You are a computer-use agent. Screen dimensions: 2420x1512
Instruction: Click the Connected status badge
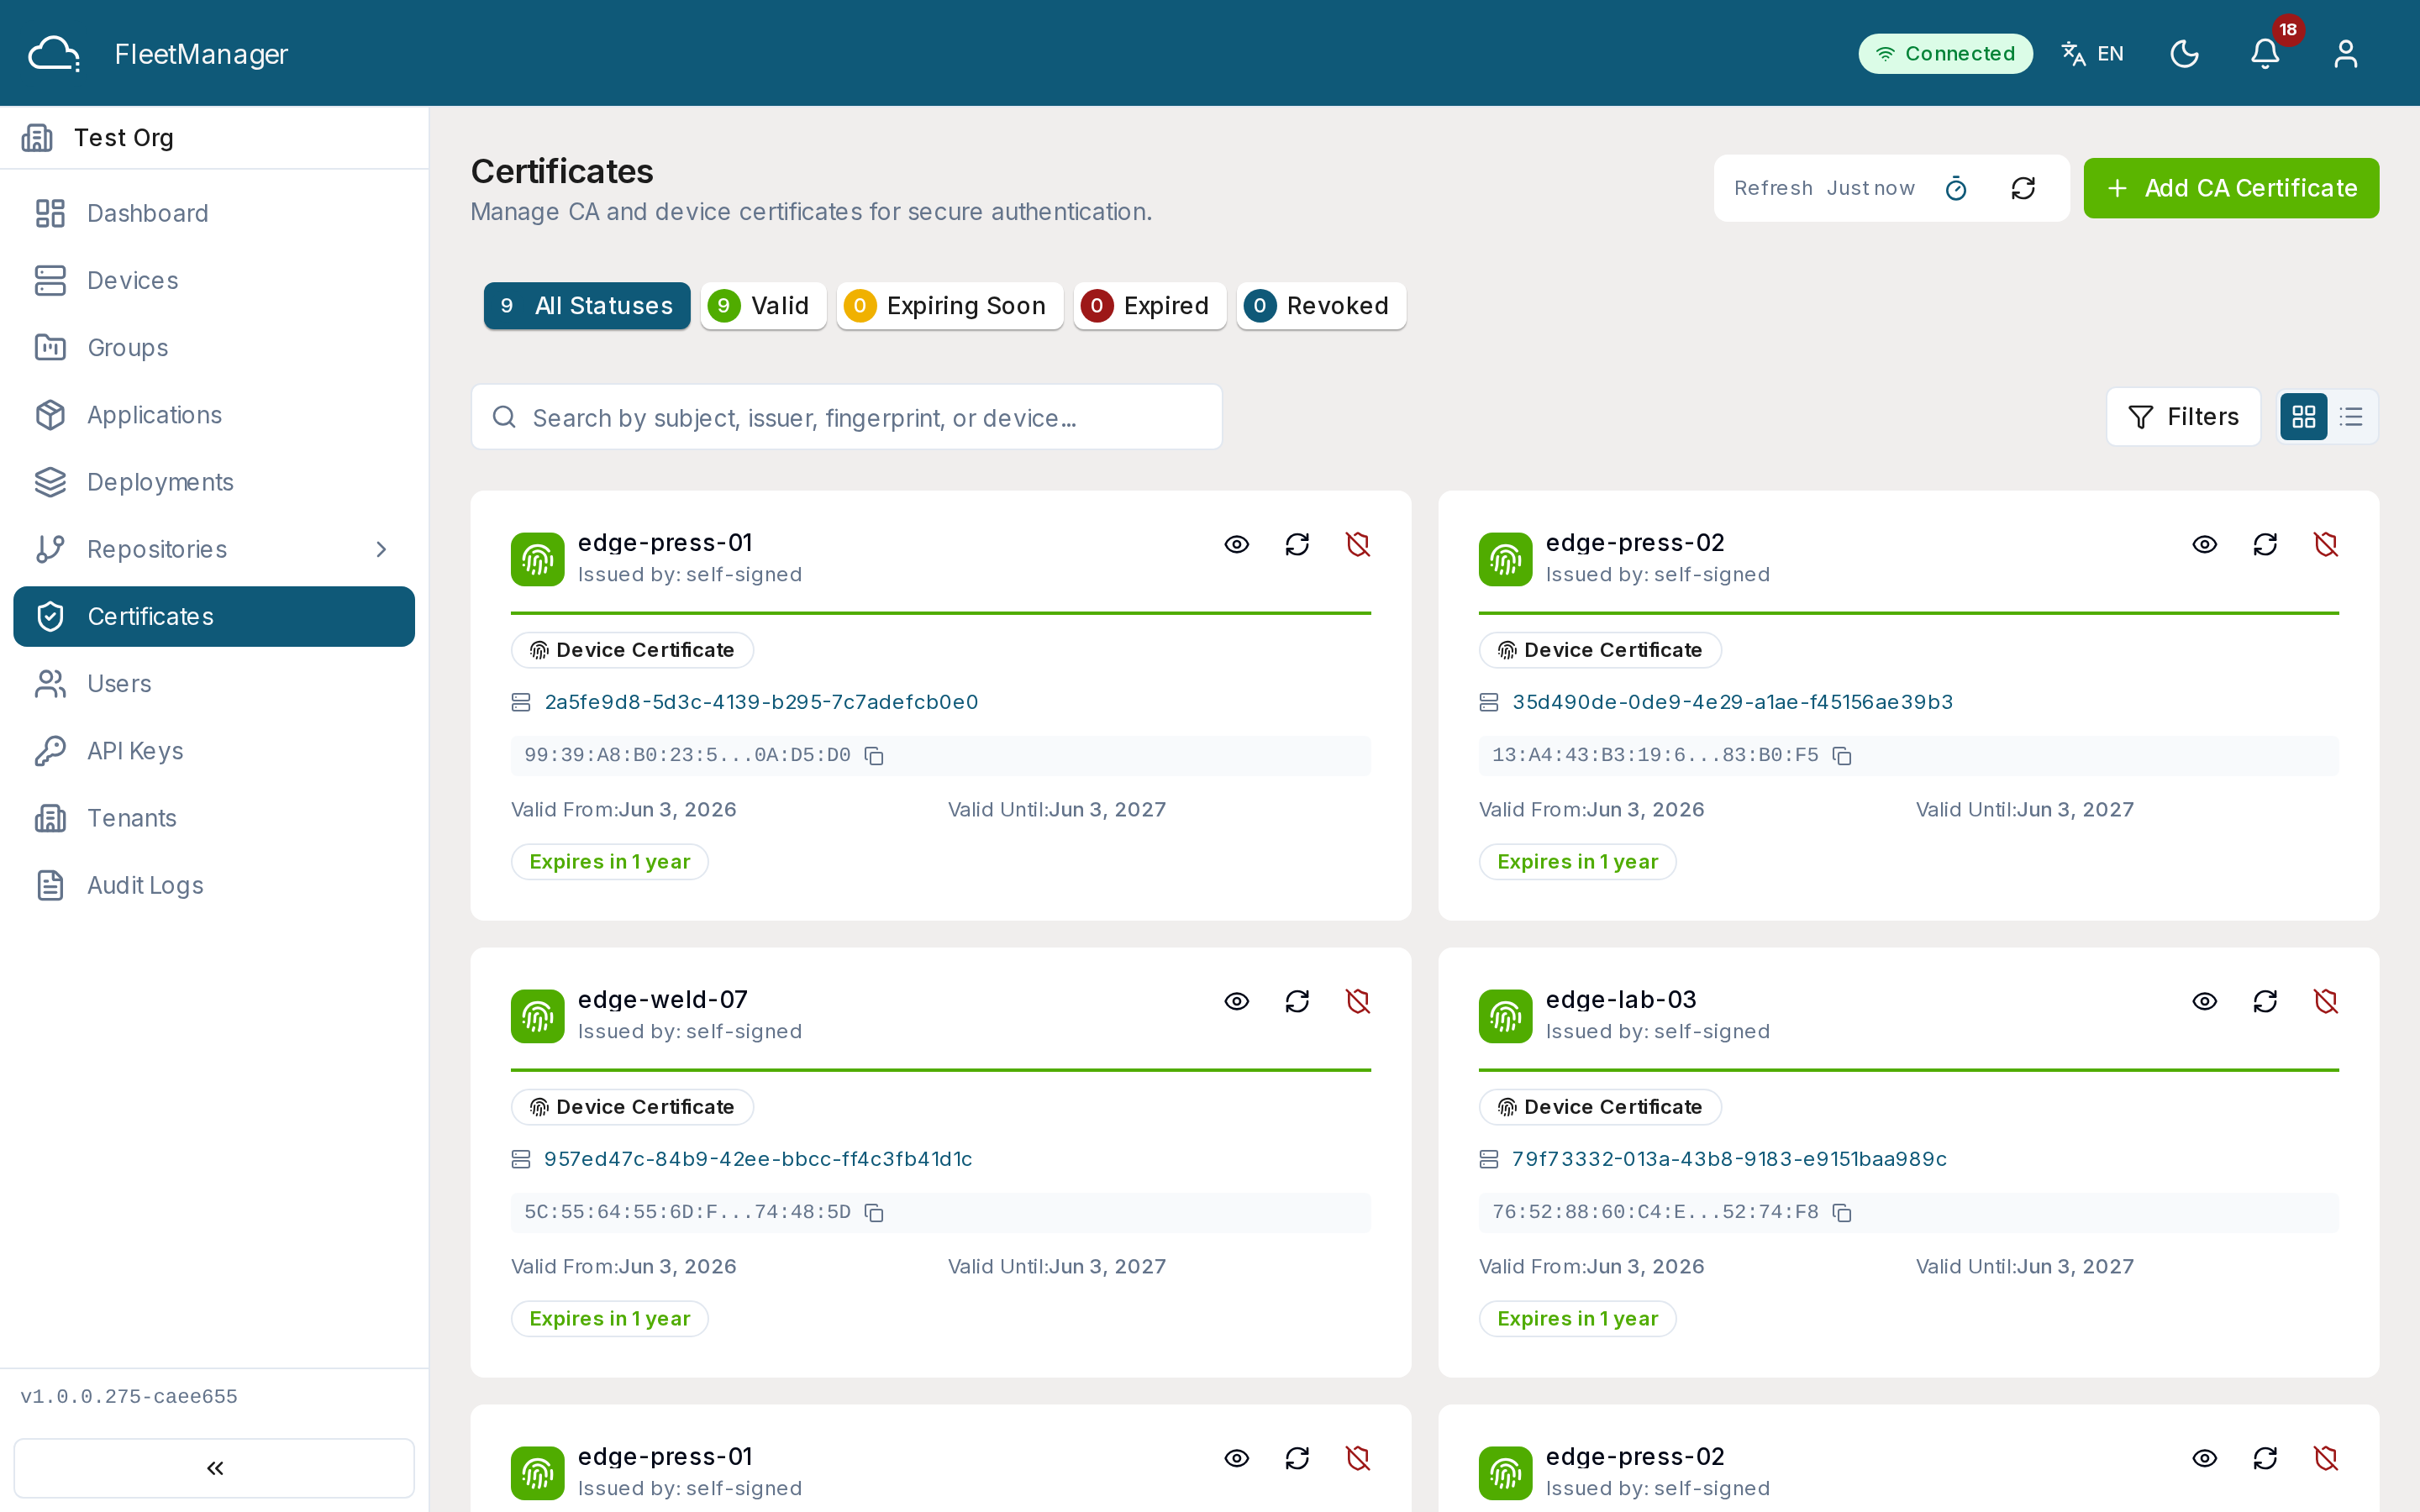click(1945, 54)
